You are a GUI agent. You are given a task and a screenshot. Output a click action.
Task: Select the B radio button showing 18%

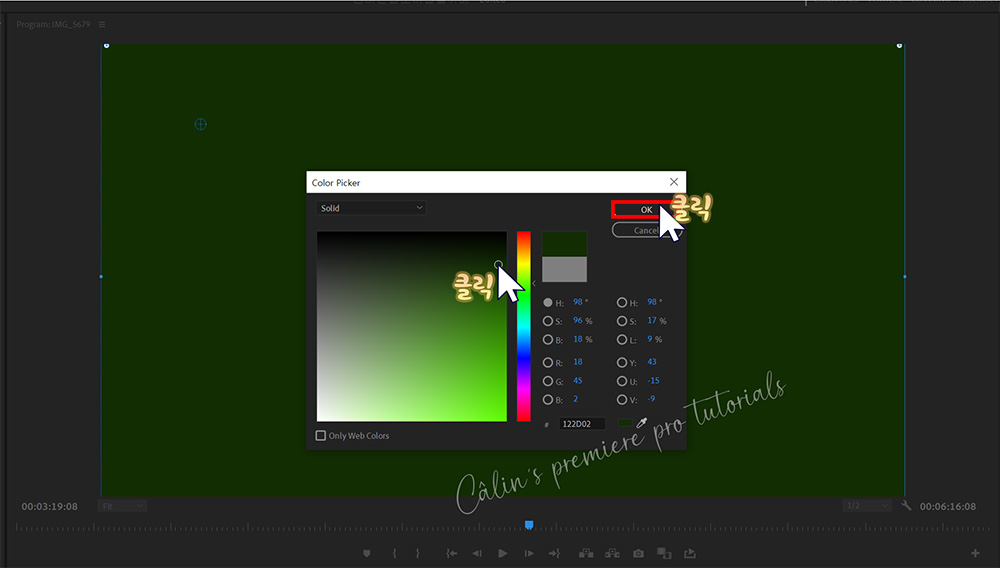point(548,340)
